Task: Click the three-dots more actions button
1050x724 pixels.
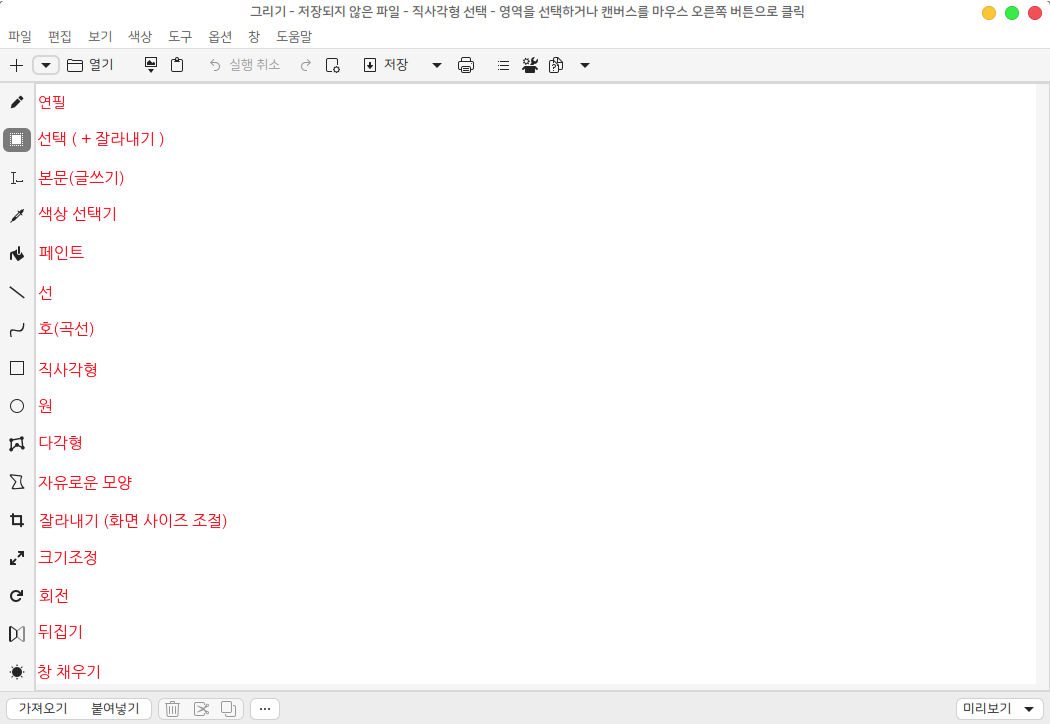Action: (x=265, y=709)
